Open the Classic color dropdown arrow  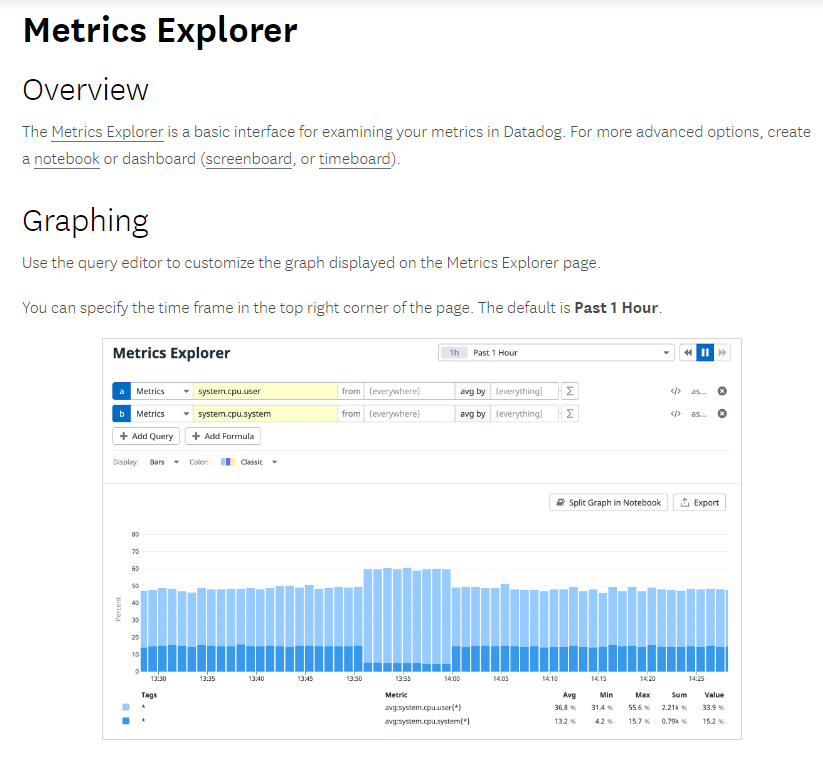point(275,462)
